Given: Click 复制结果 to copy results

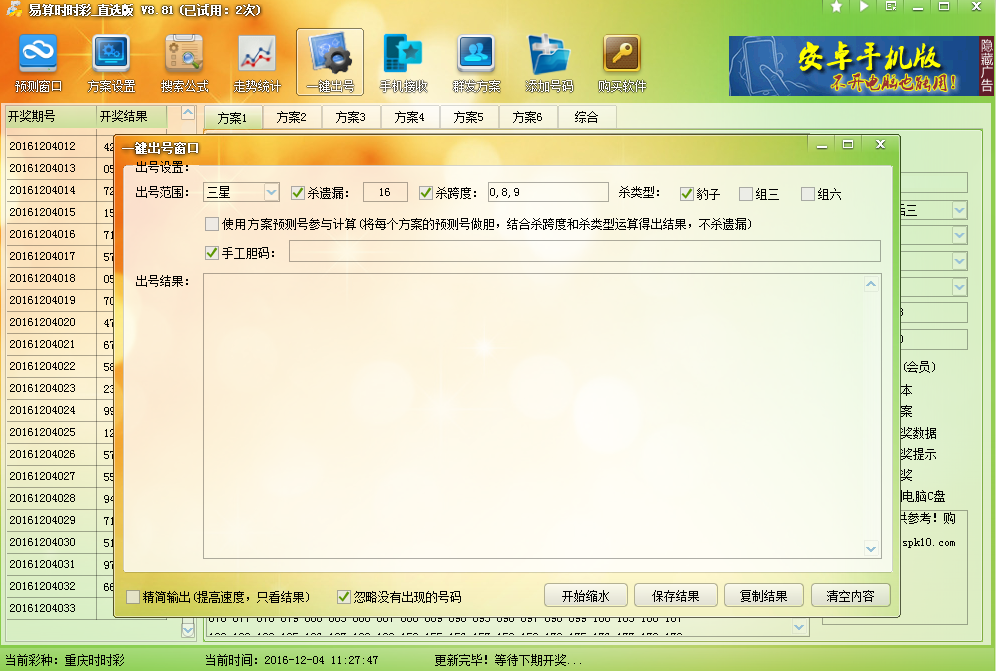Looking at the screenshot, I should (763, 595).
